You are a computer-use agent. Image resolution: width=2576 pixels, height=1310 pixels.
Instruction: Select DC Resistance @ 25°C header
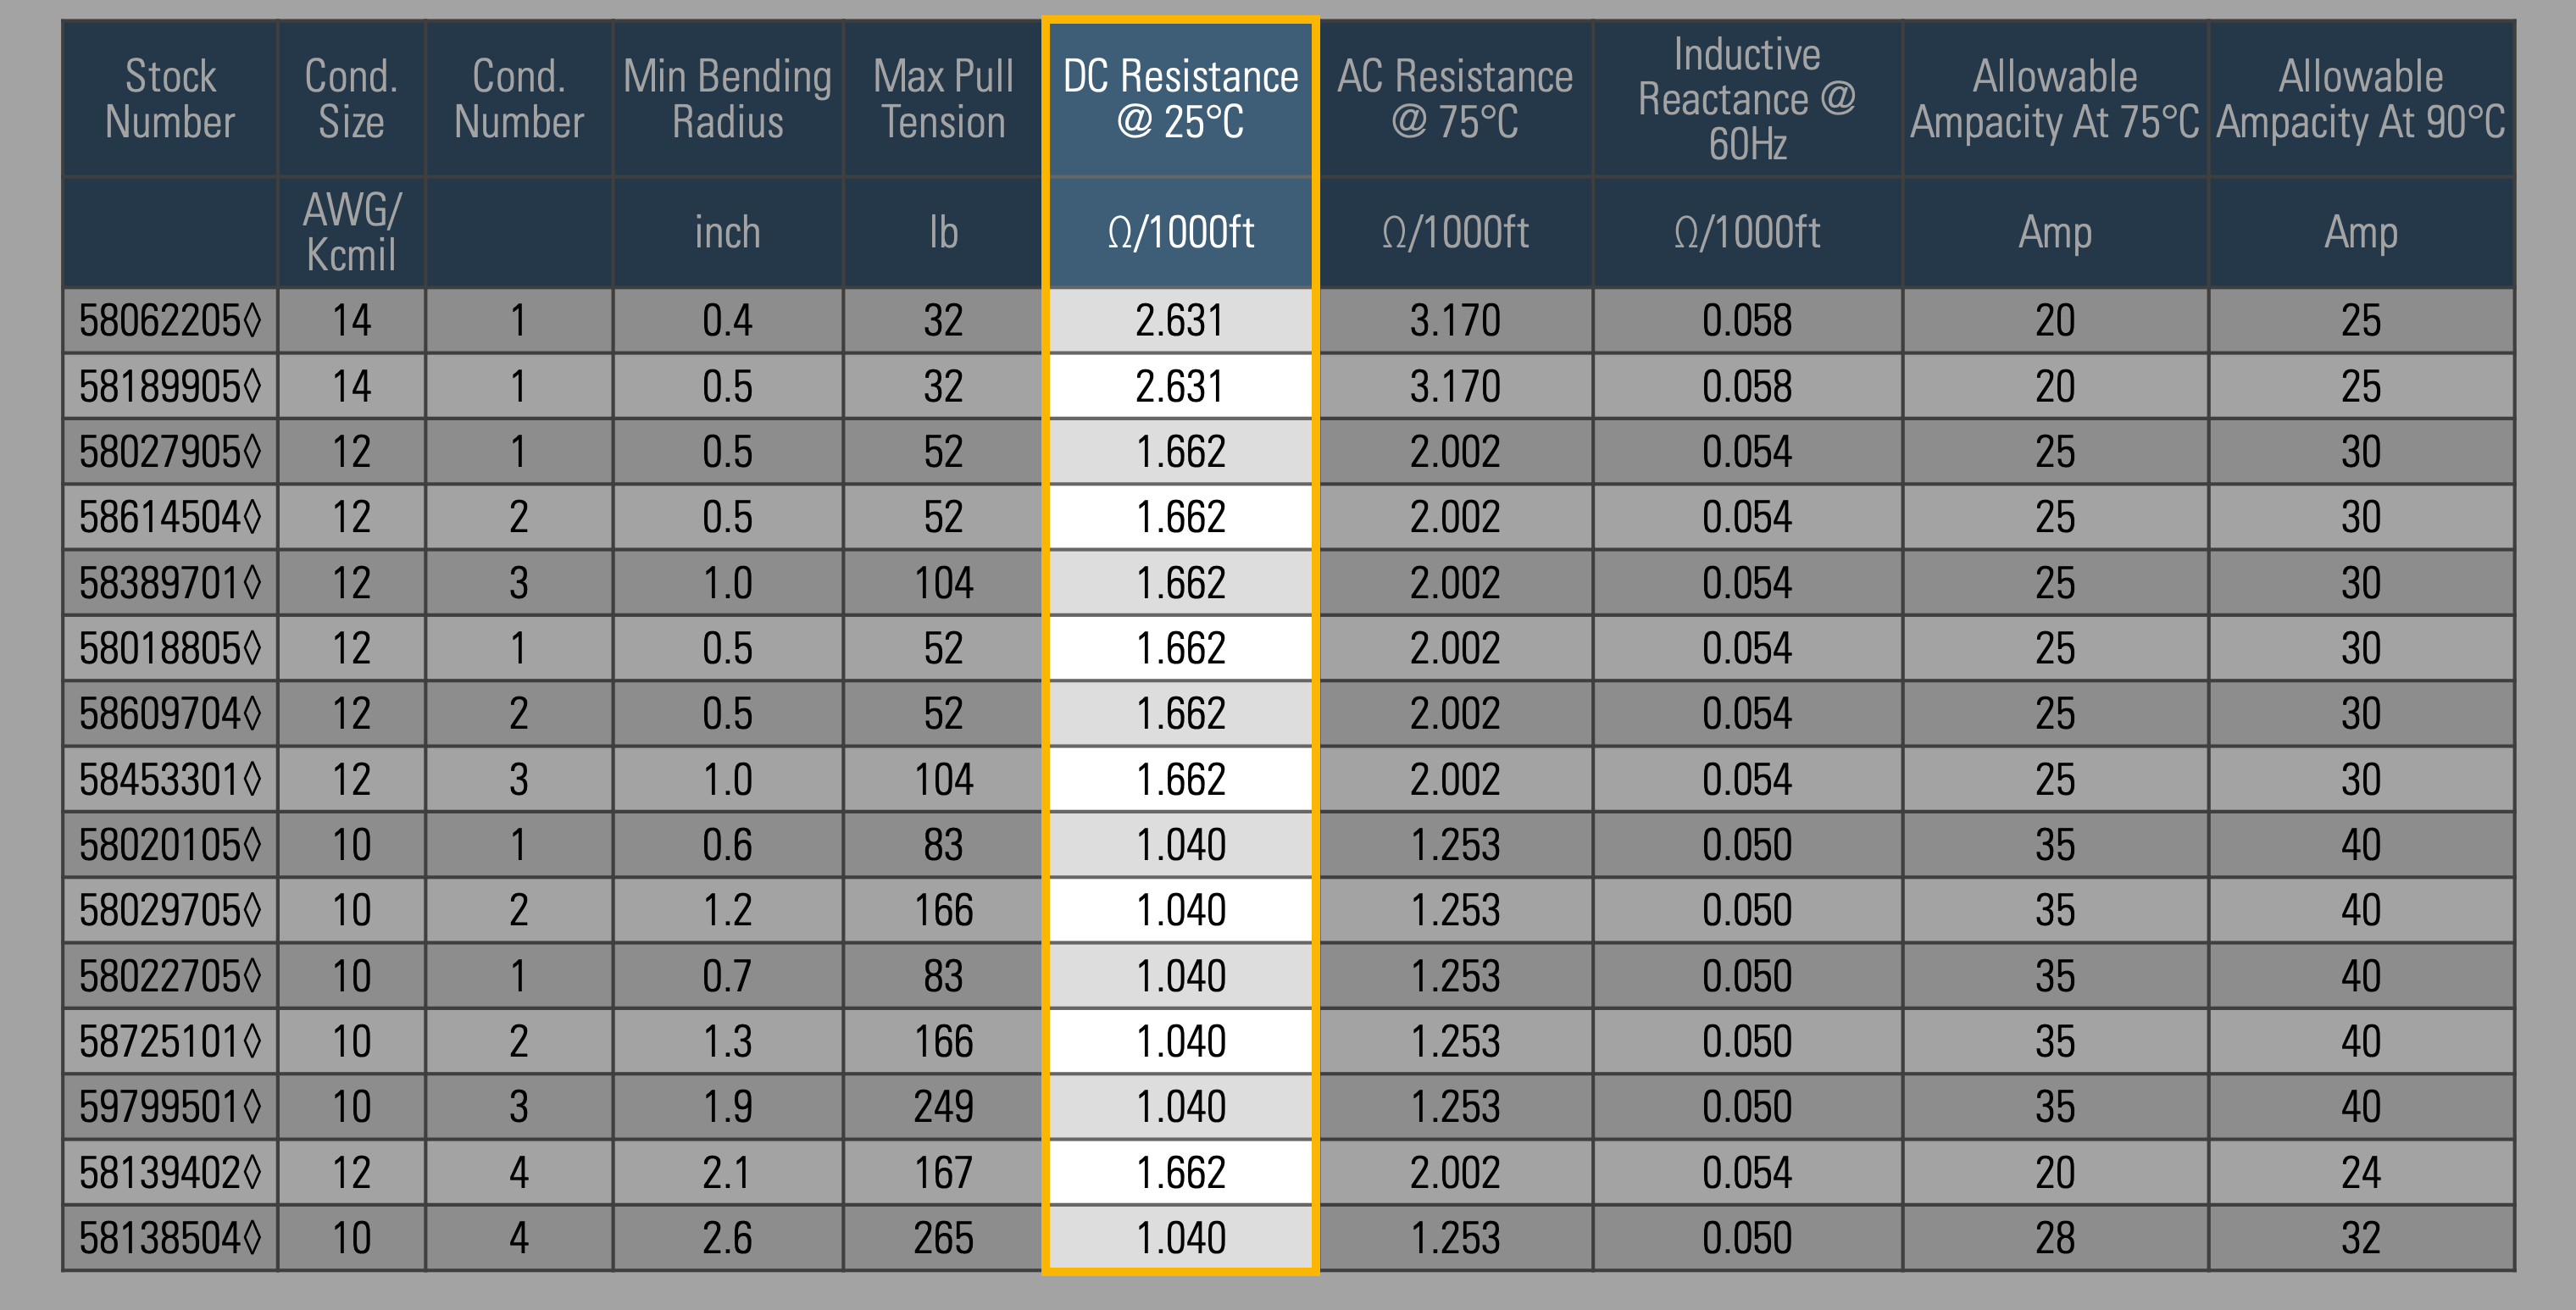pyautogui.click(x=1180, y=99)
